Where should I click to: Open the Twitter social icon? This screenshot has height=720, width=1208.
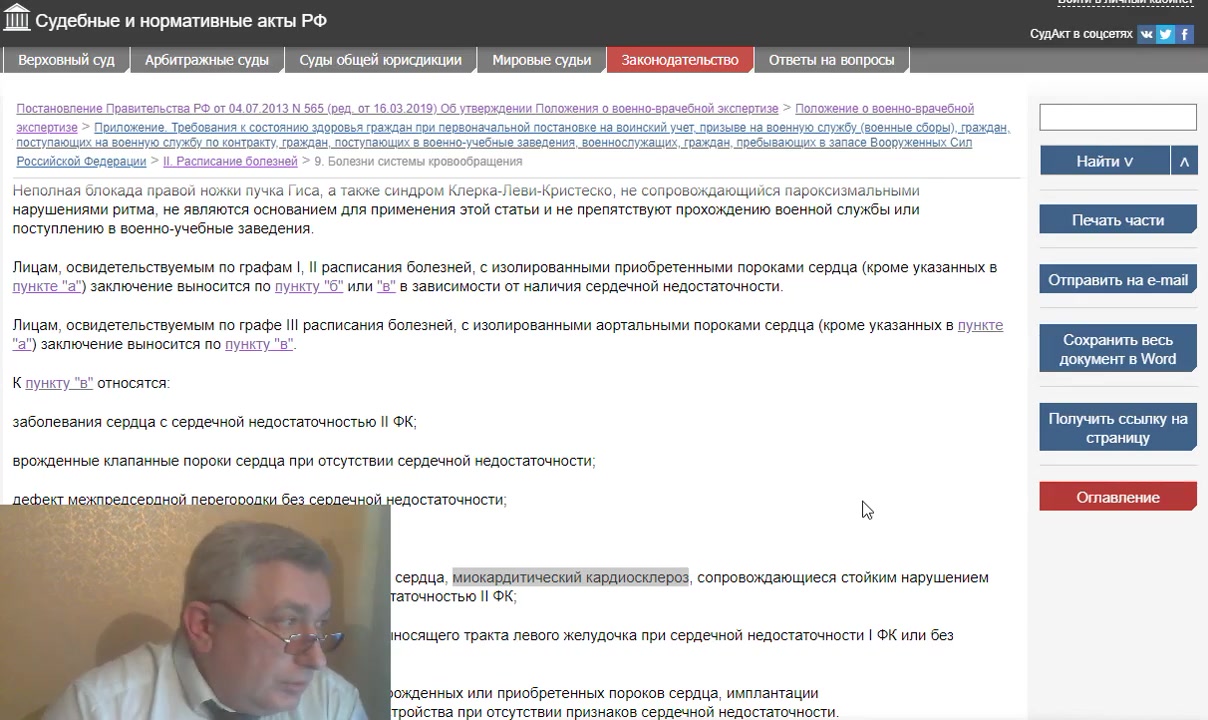(x=1166, y=34)
